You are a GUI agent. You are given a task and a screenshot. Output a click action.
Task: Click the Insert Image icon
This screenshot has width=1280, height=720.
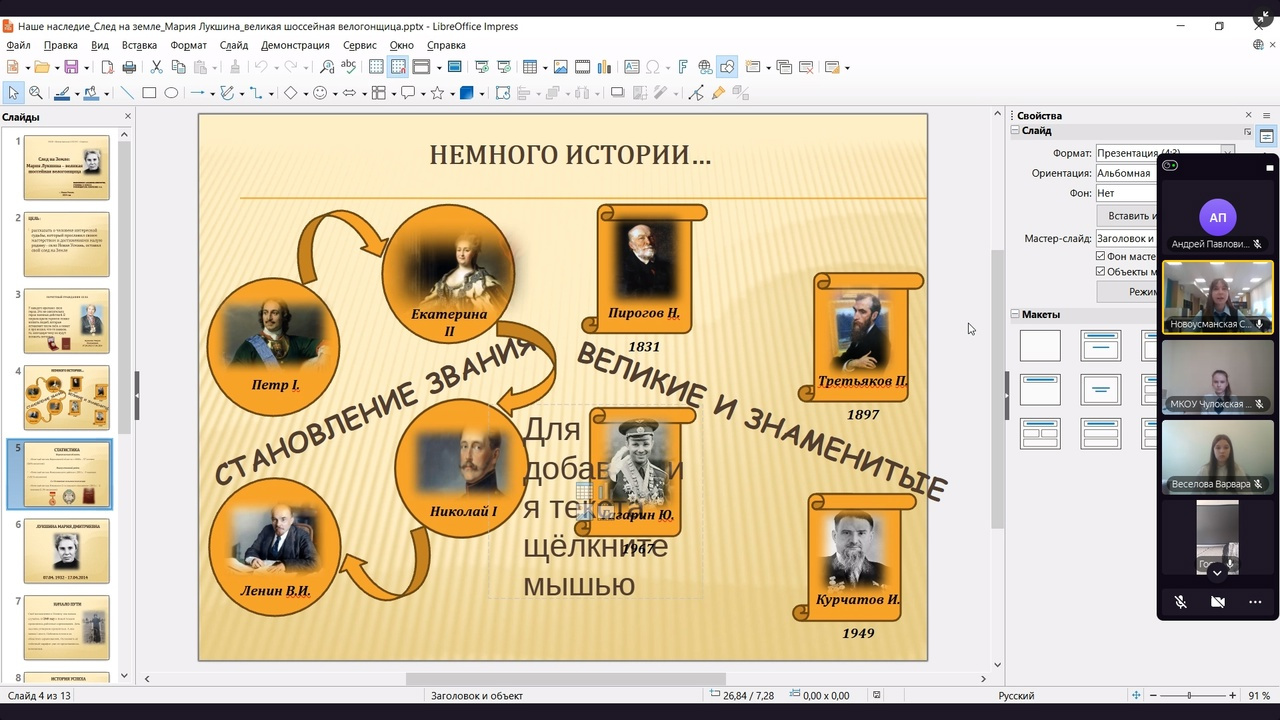(x=561, y=67)
